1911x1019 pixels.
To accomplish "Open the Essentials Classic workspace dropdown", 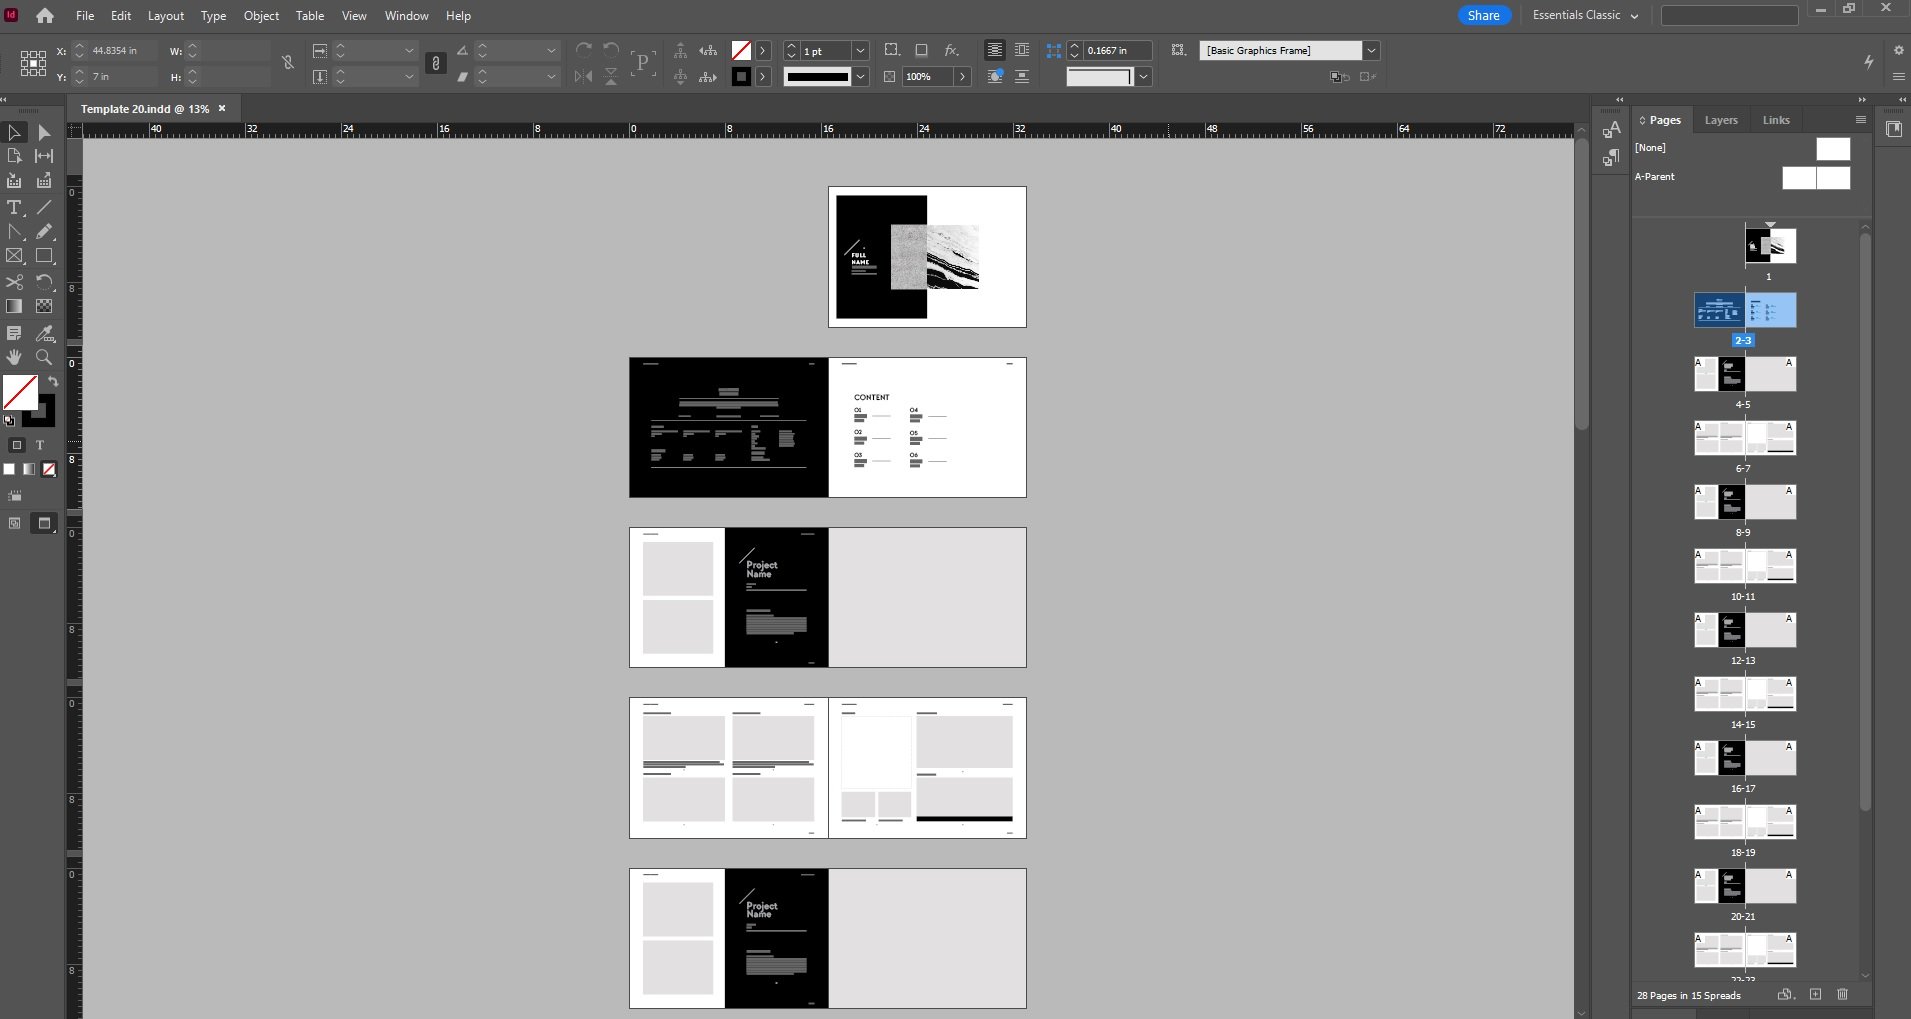I will 1585,15.
